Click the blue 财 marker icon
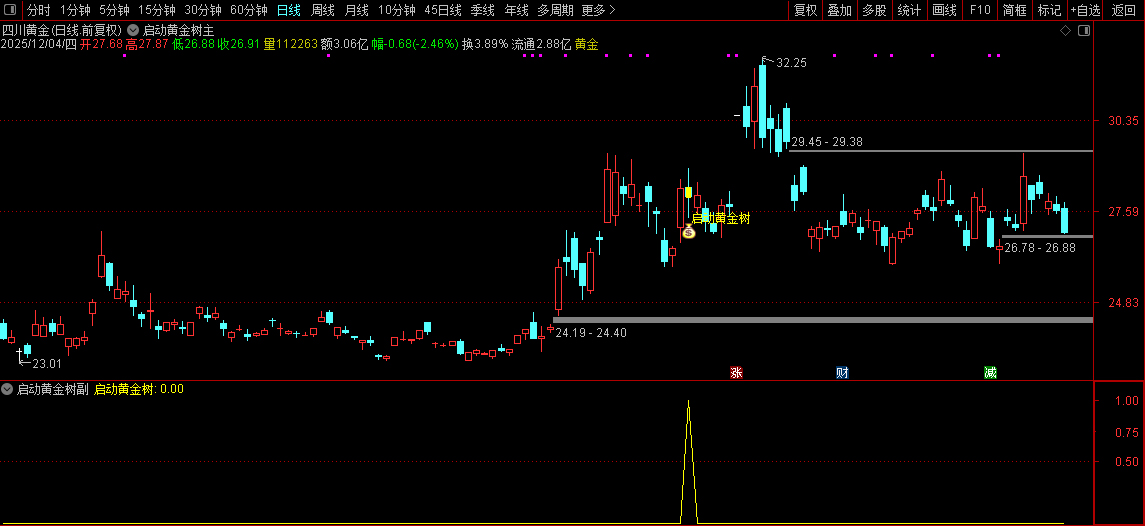Screen dimensions: 1145x526 coord(842,373)
